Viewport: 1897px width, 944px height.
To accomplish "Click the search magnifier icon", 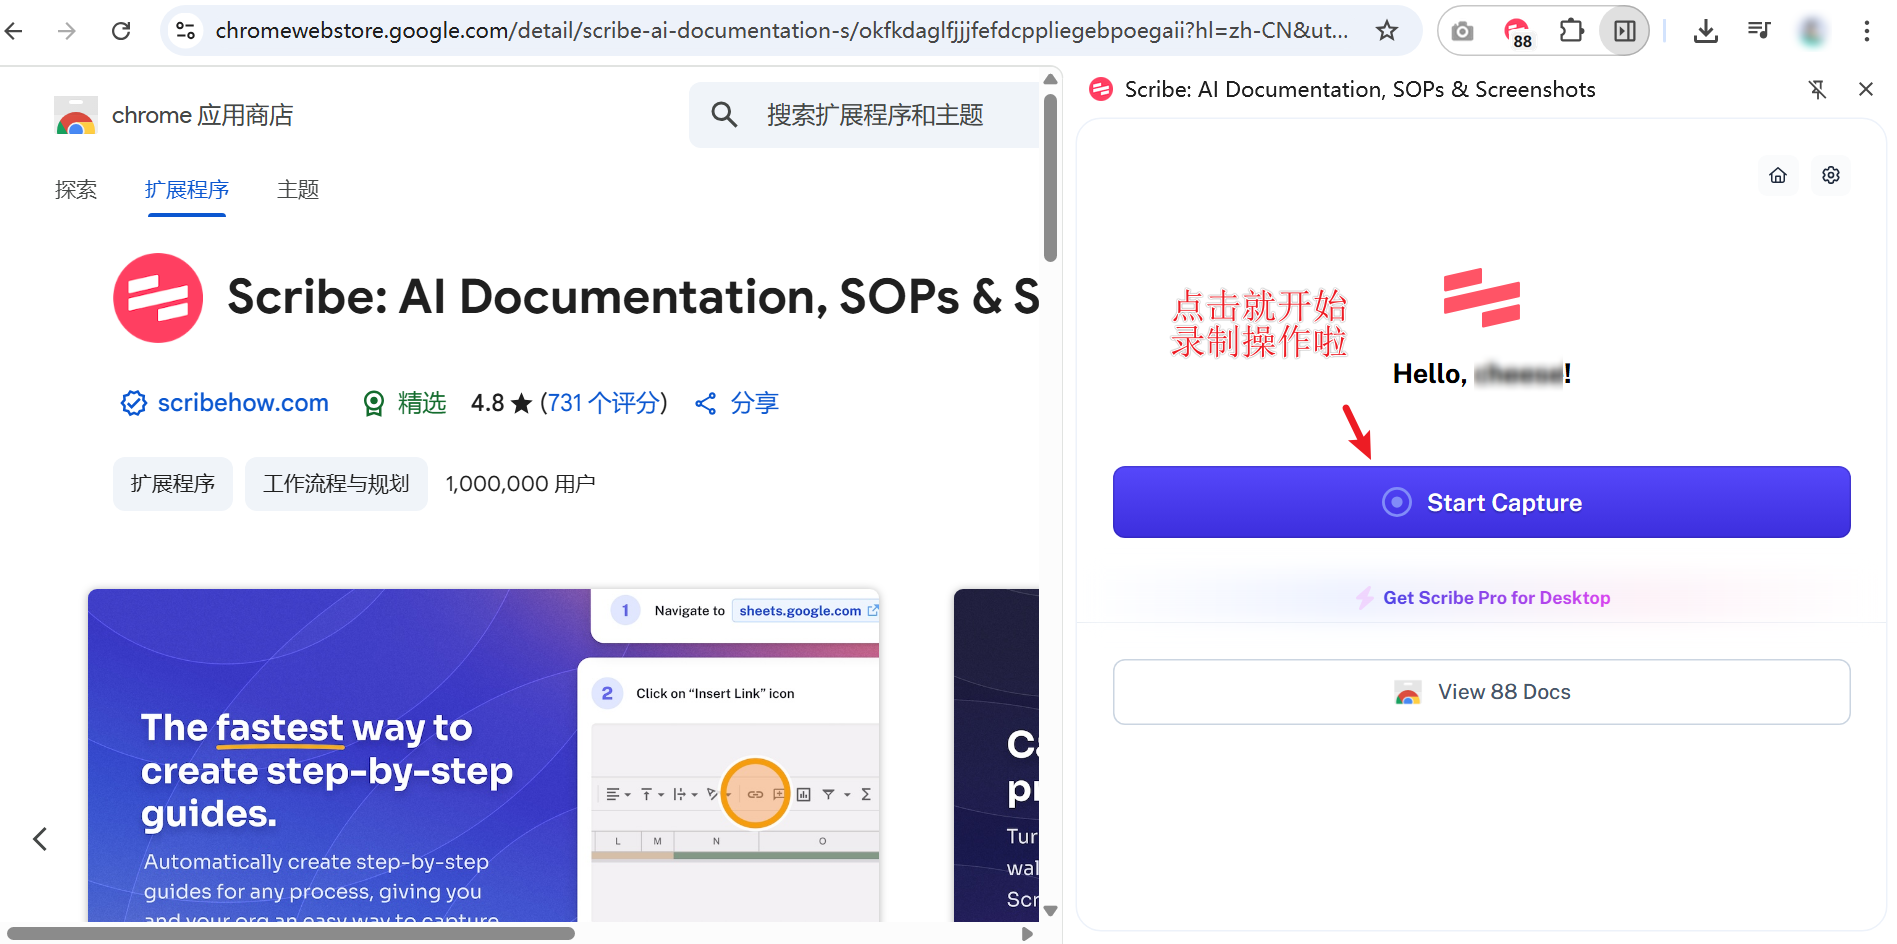I will (x=724, y=115).
